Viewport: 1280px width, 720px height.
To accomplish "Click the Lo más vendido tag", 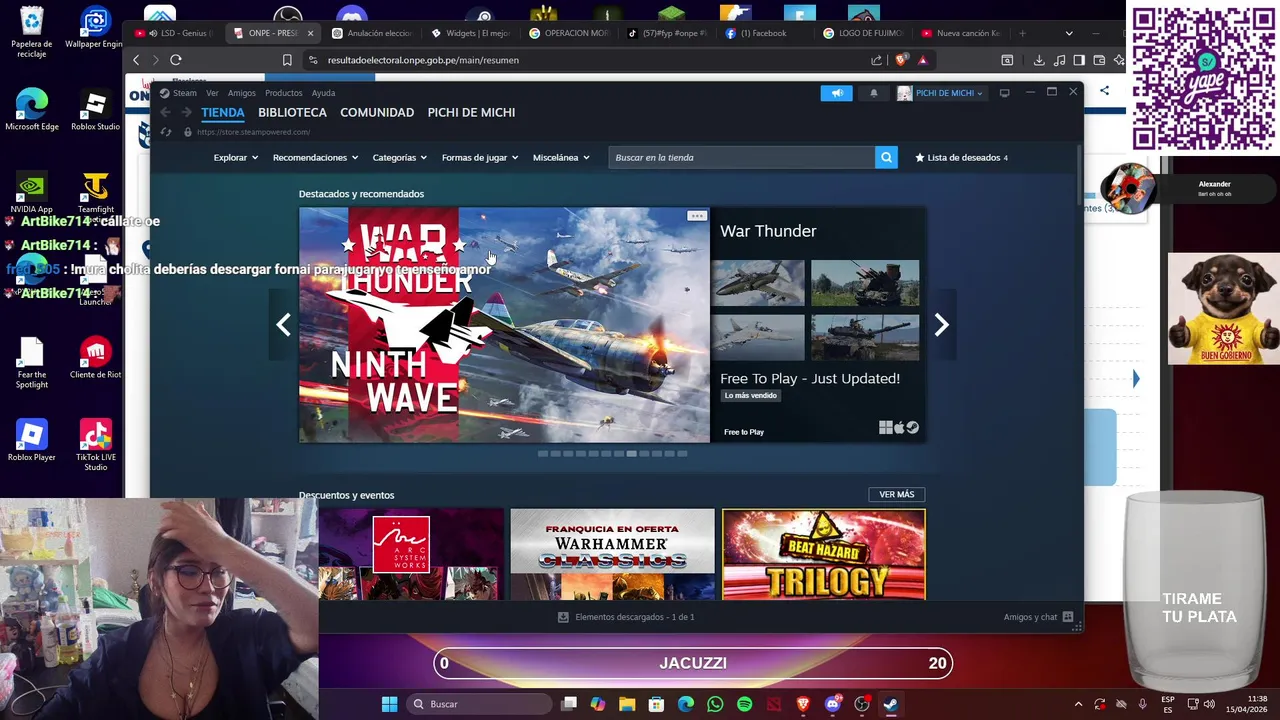I will point(751,395).
